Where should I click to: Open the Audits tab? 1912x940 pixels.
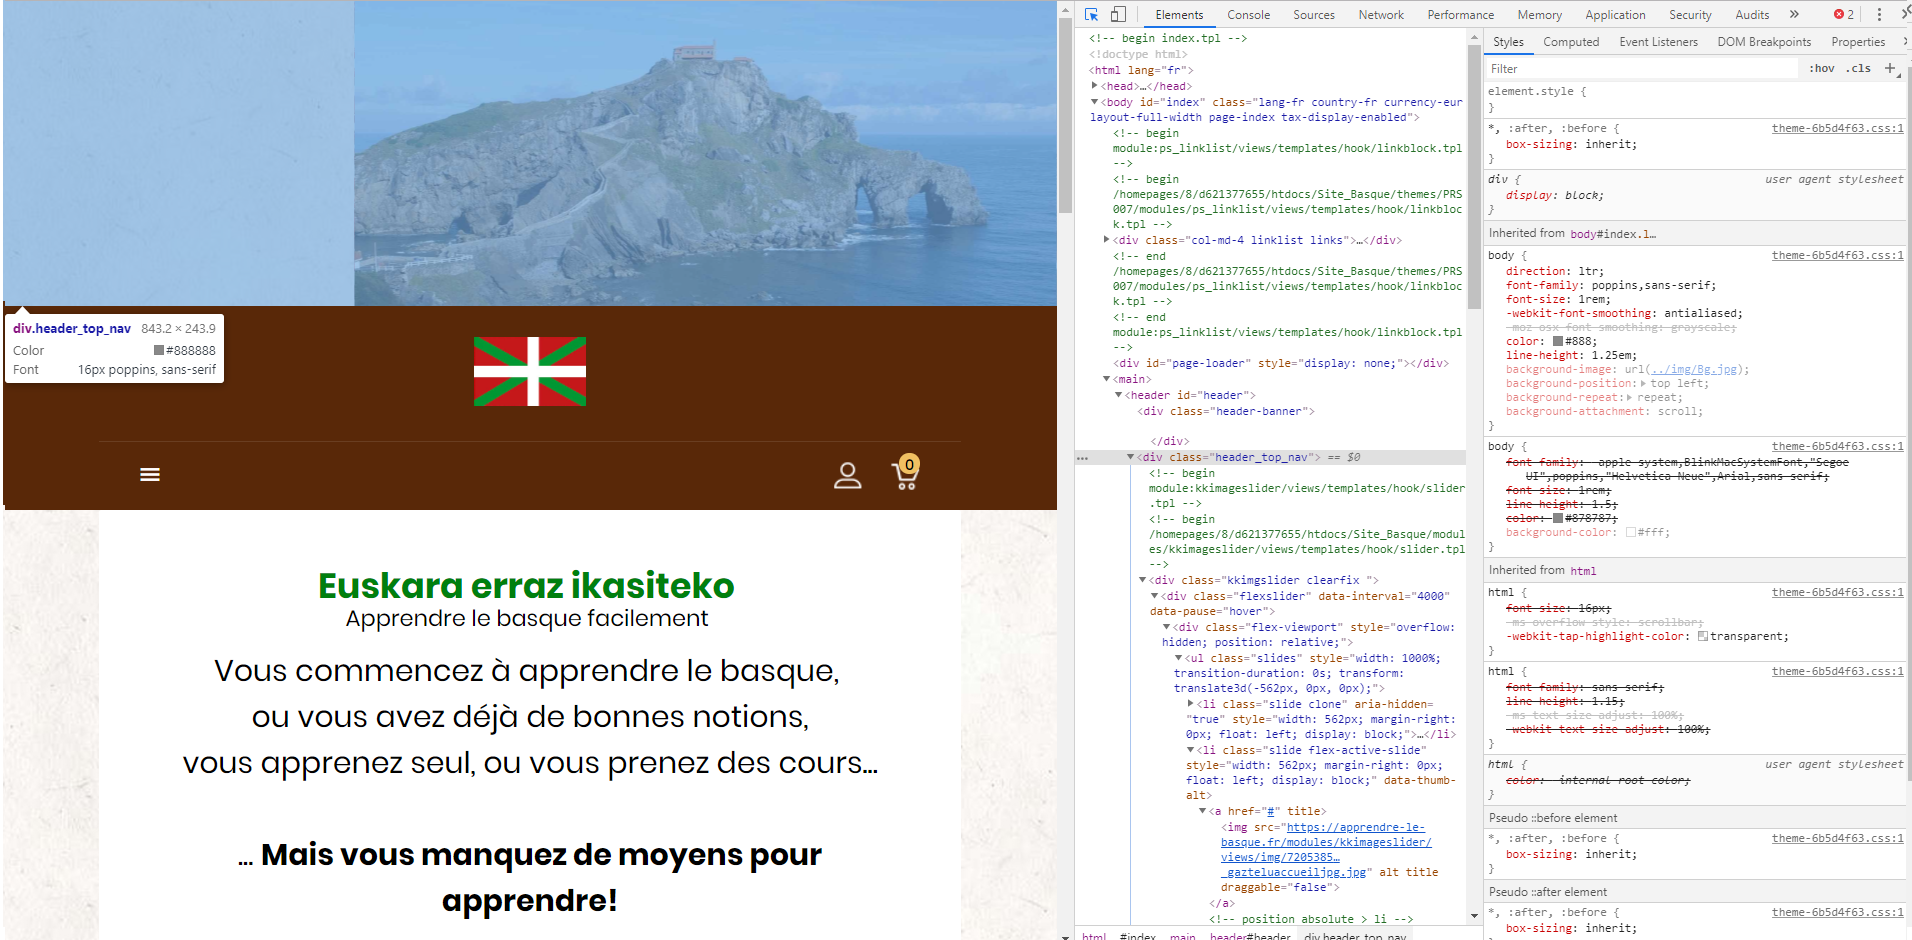[x=1752, y=15]
